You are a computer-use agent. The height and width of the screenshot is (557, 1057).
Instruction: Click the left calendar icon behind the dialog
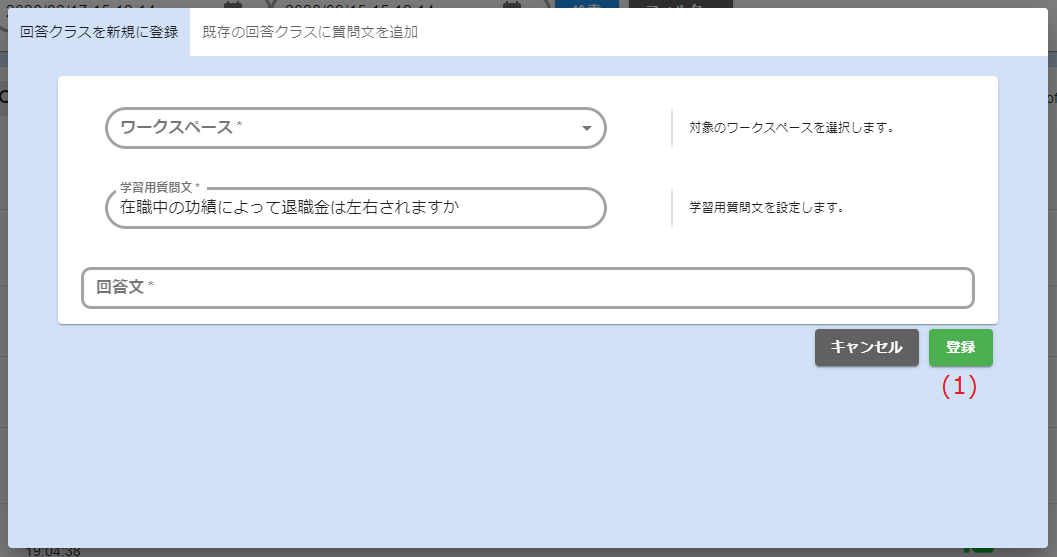[x=233, y=4]
